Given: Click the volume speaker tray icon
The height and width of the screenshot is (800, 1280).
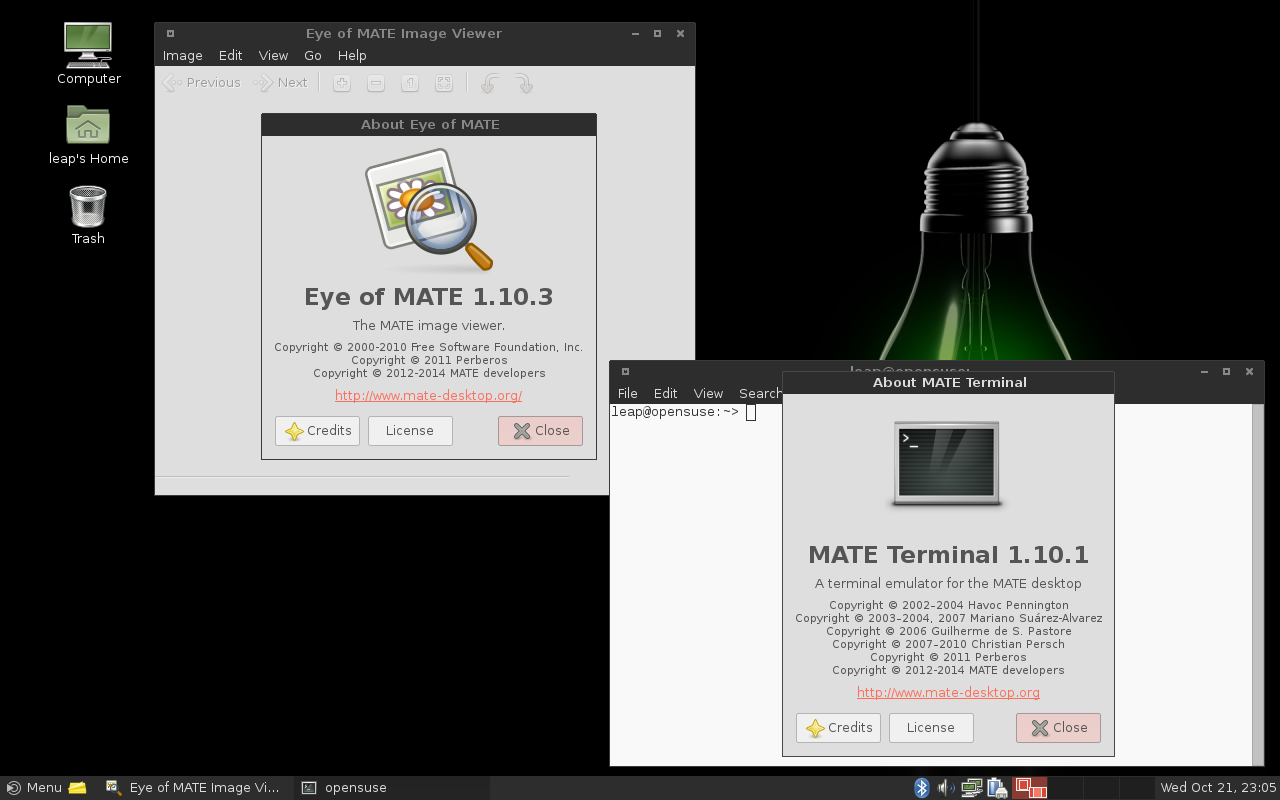Looking at the screenshot, I should [945, 788].
